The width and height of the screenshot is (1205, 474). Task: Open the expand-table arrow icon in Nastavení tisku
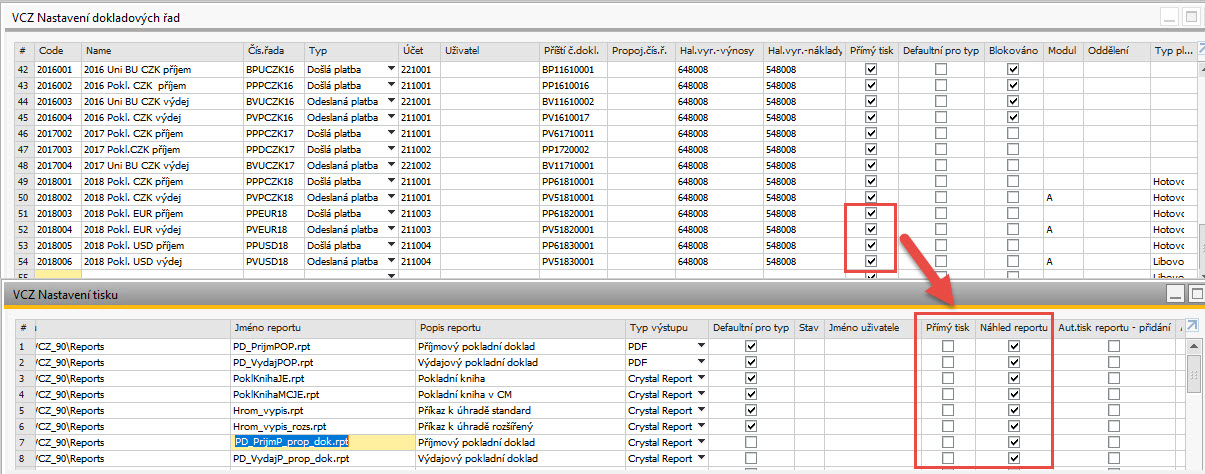[x=1192, y=326]
